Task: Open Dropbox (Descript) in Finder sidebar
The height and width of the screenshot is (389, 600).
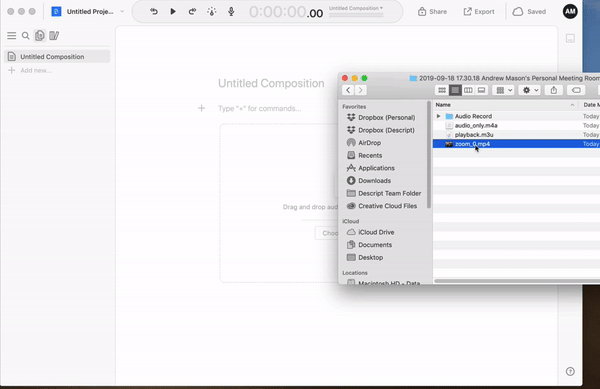Action: [x=381, y=130]
